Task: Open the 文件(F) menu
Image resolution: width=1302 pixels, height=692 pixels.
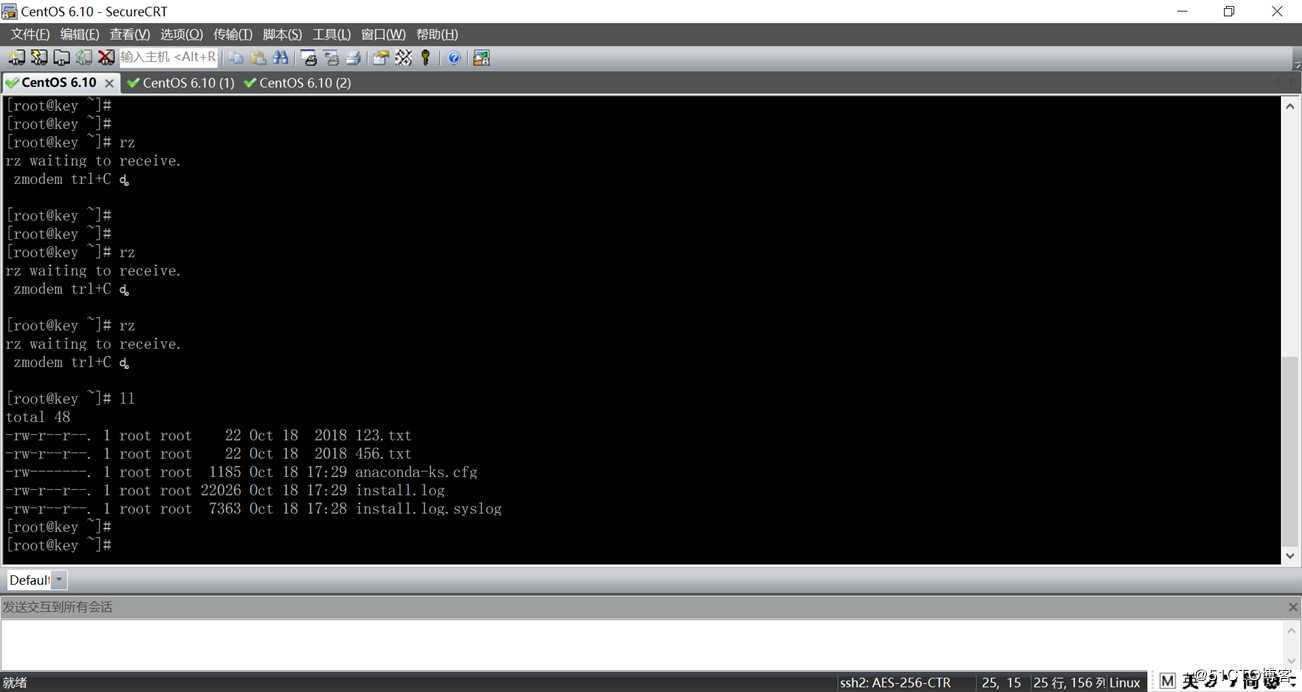Action: click(x=30, y=34)
